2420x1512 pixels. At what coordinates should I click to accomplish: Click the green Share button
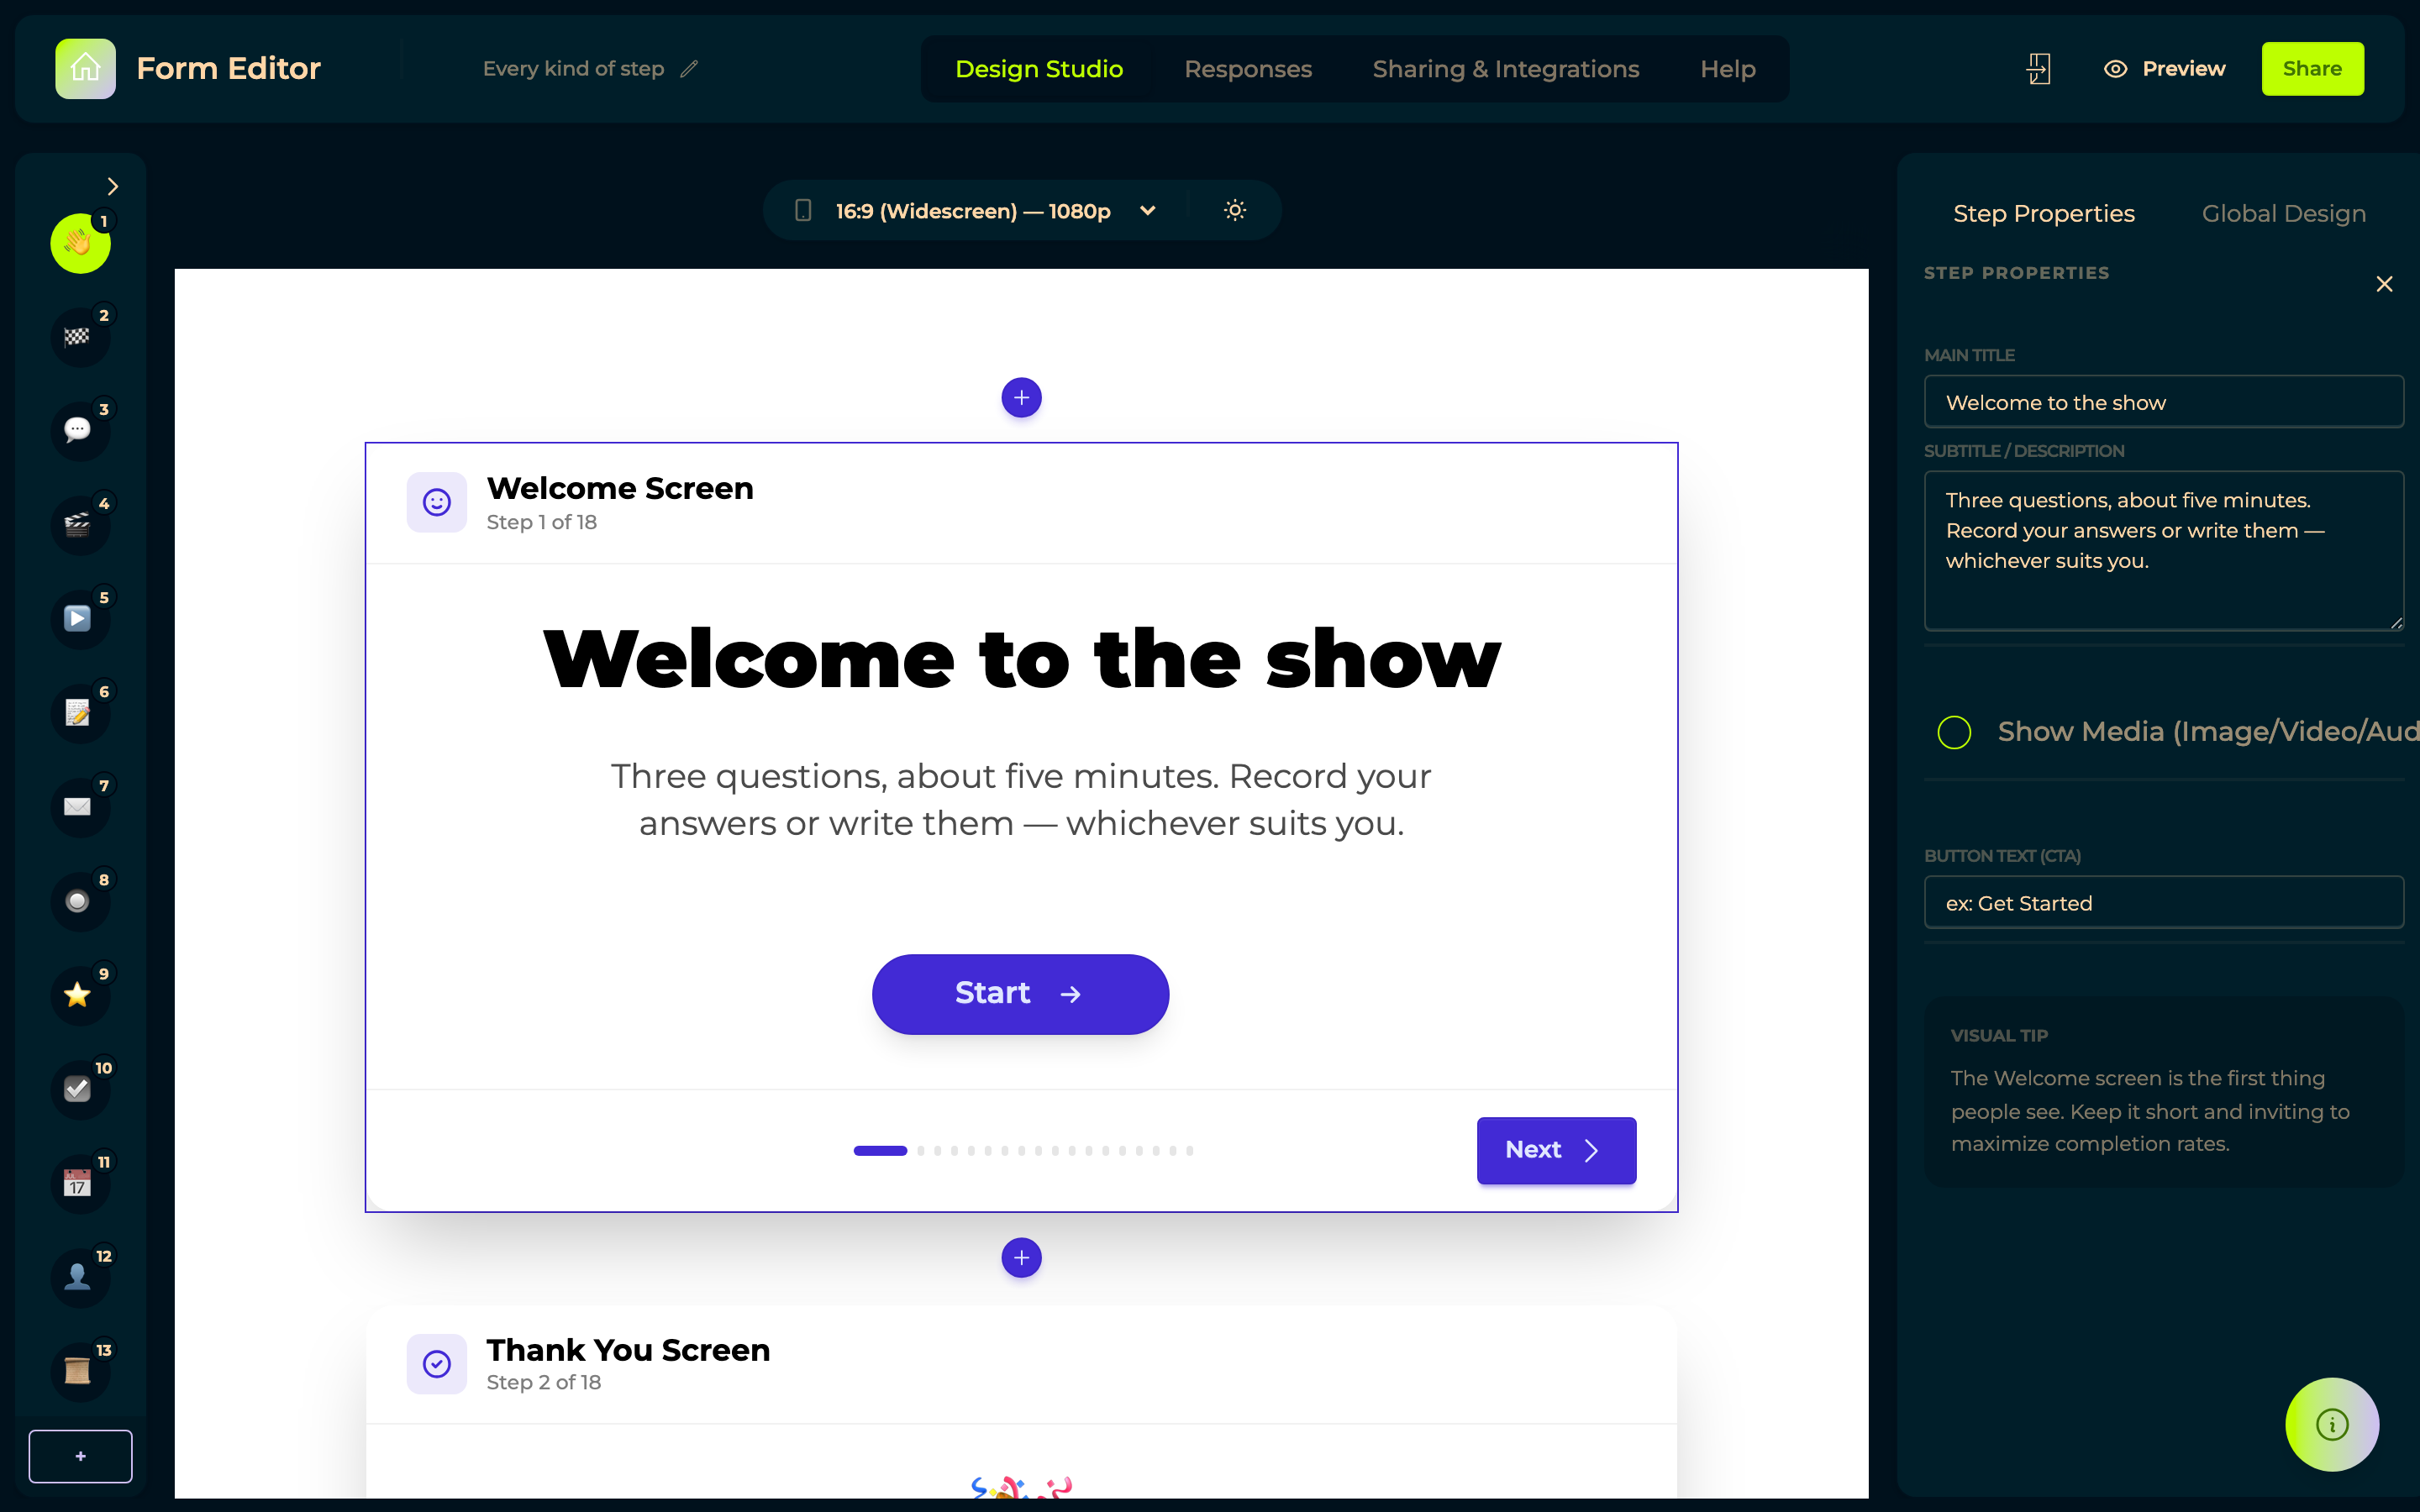[2313, 69]
